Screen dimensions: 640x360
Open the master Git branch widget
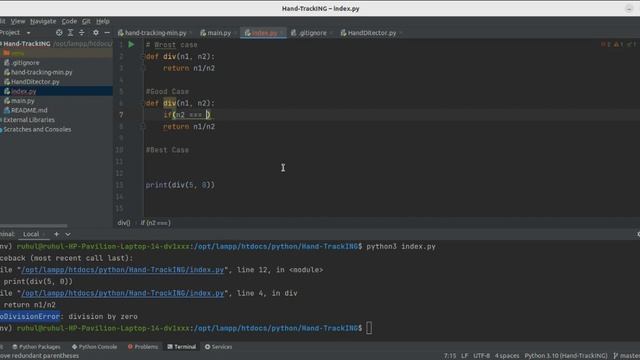coord(627,356)
